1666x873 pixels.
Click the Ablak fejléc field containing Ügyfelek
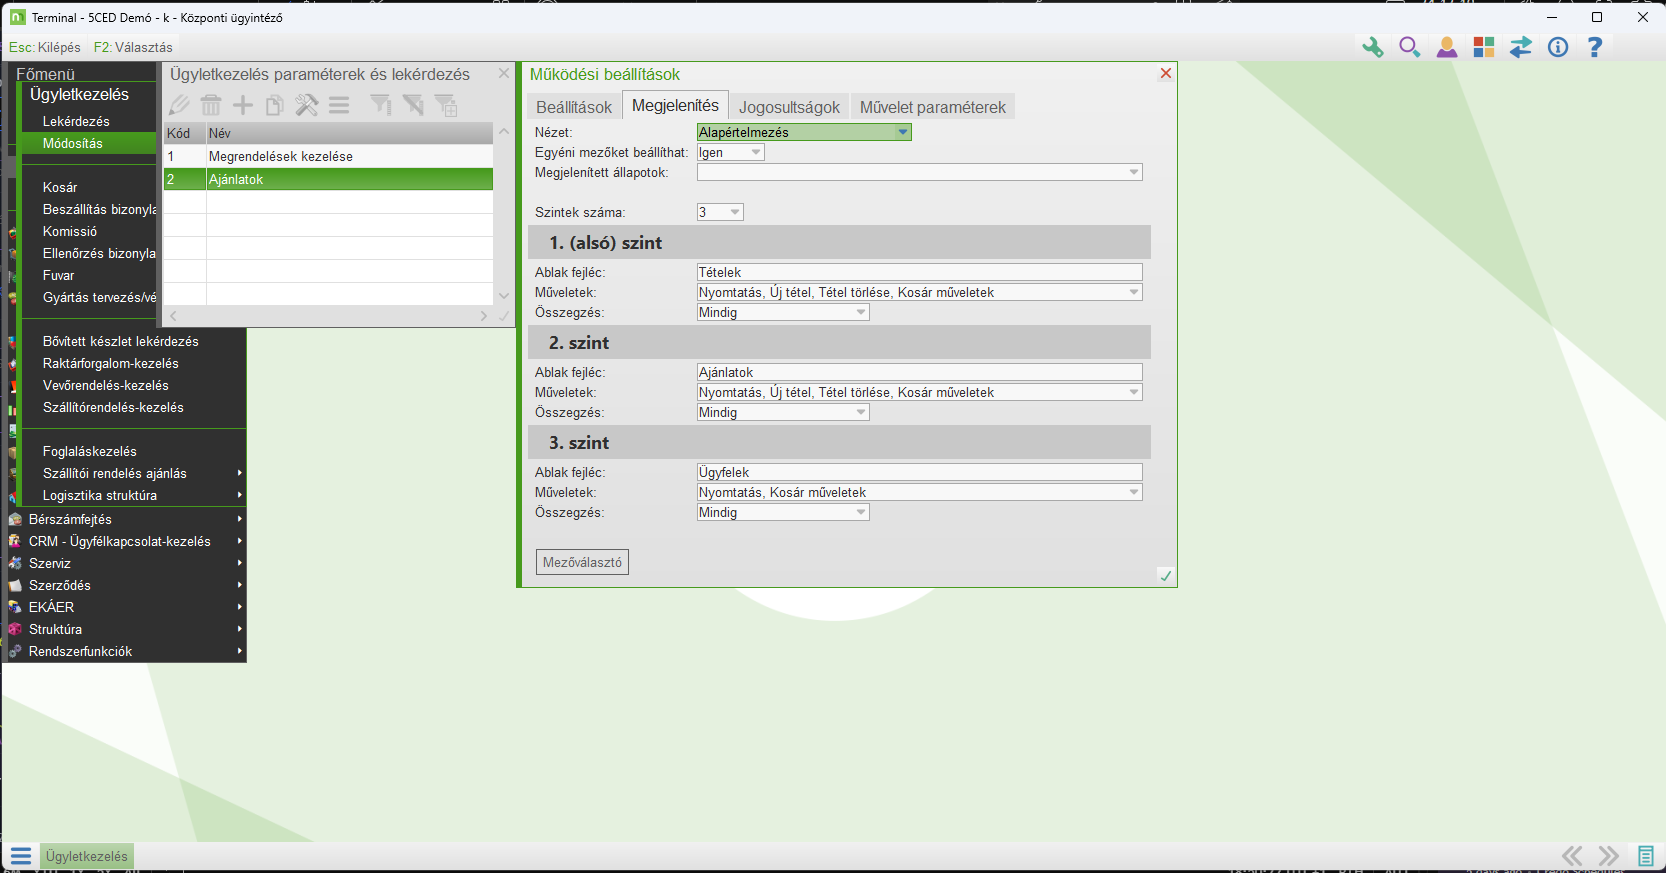coord(919,472)
